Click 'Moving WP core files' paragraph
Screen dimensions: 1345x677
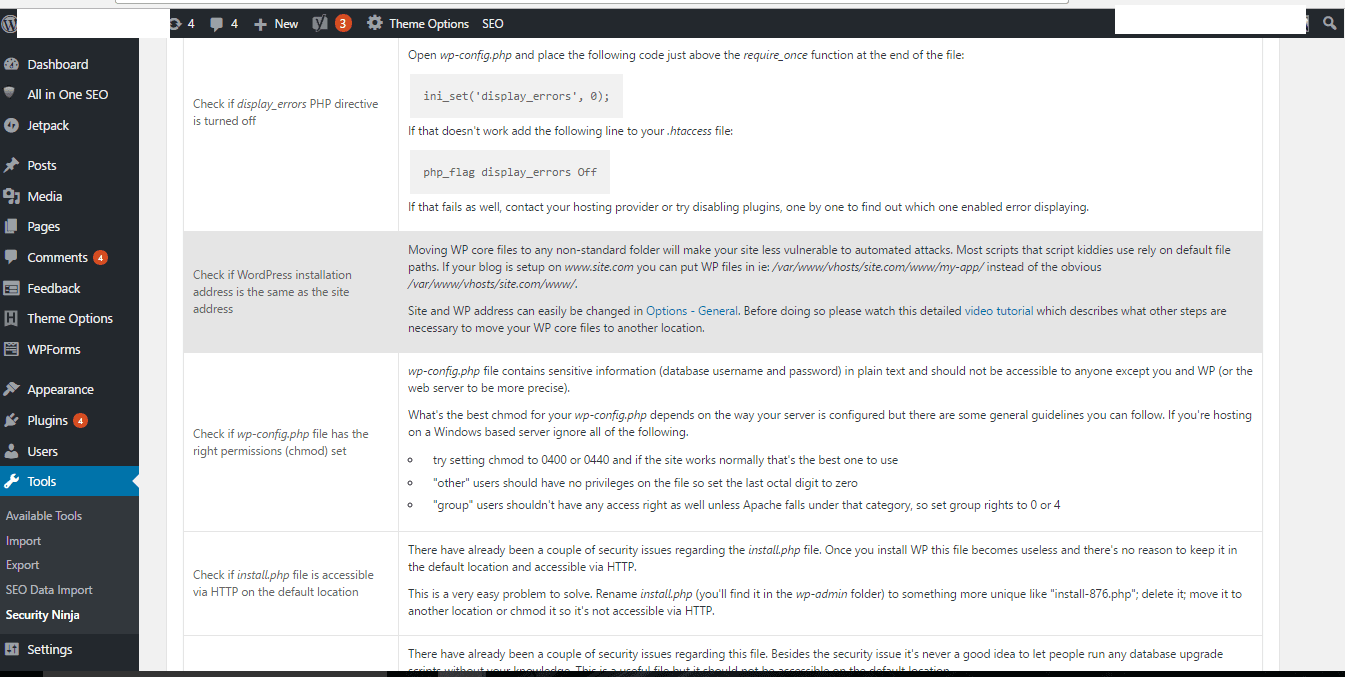pyautogui.click(x=819, y=267)
